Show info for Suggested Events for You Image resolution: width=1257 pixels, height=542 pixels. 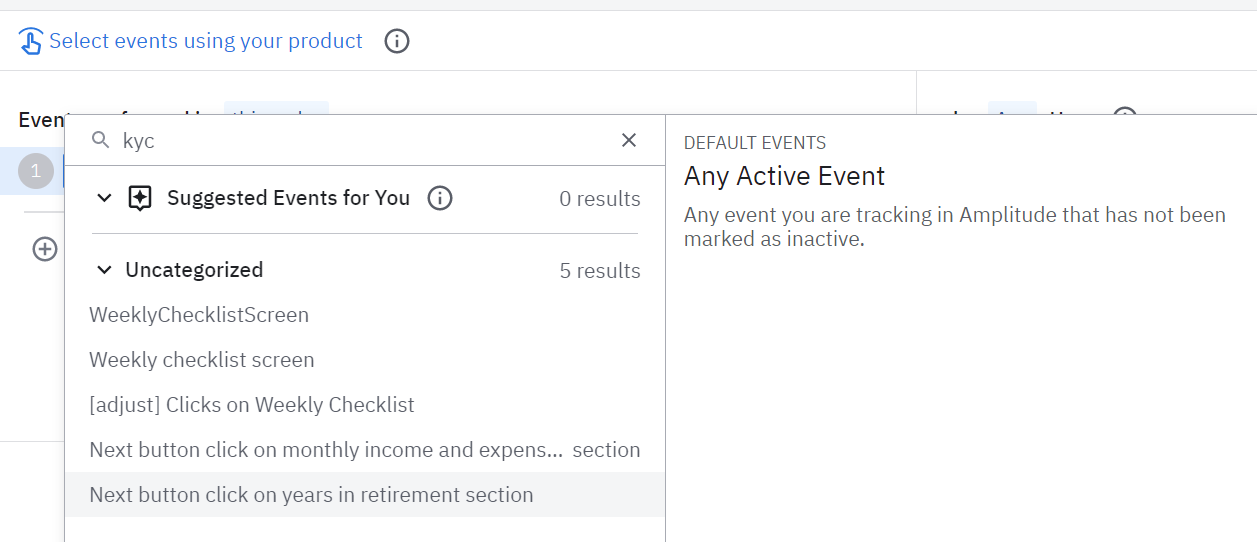439,198
